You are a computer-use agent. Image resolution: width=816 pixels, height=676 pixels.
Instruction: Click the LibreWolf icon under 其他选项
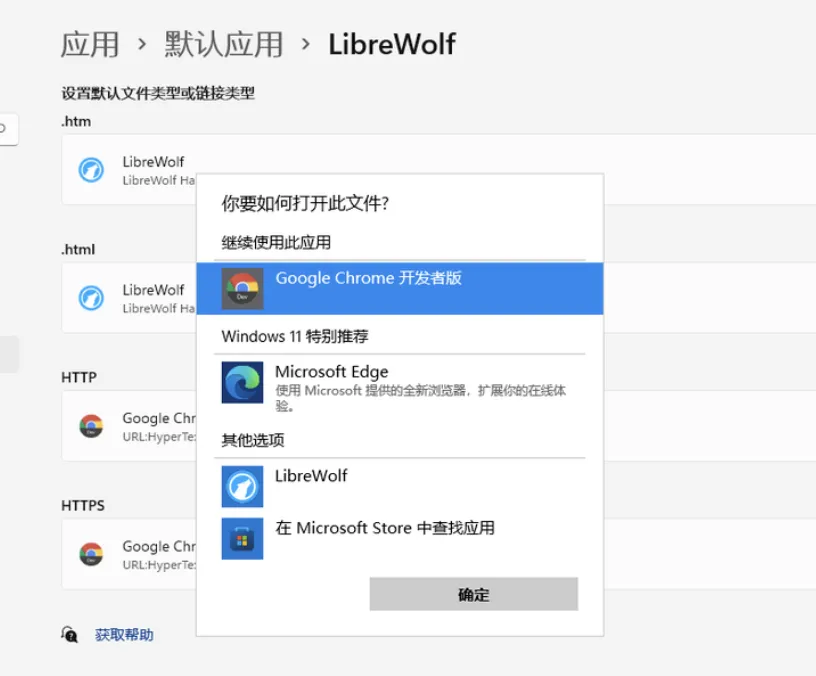[241, 488]
